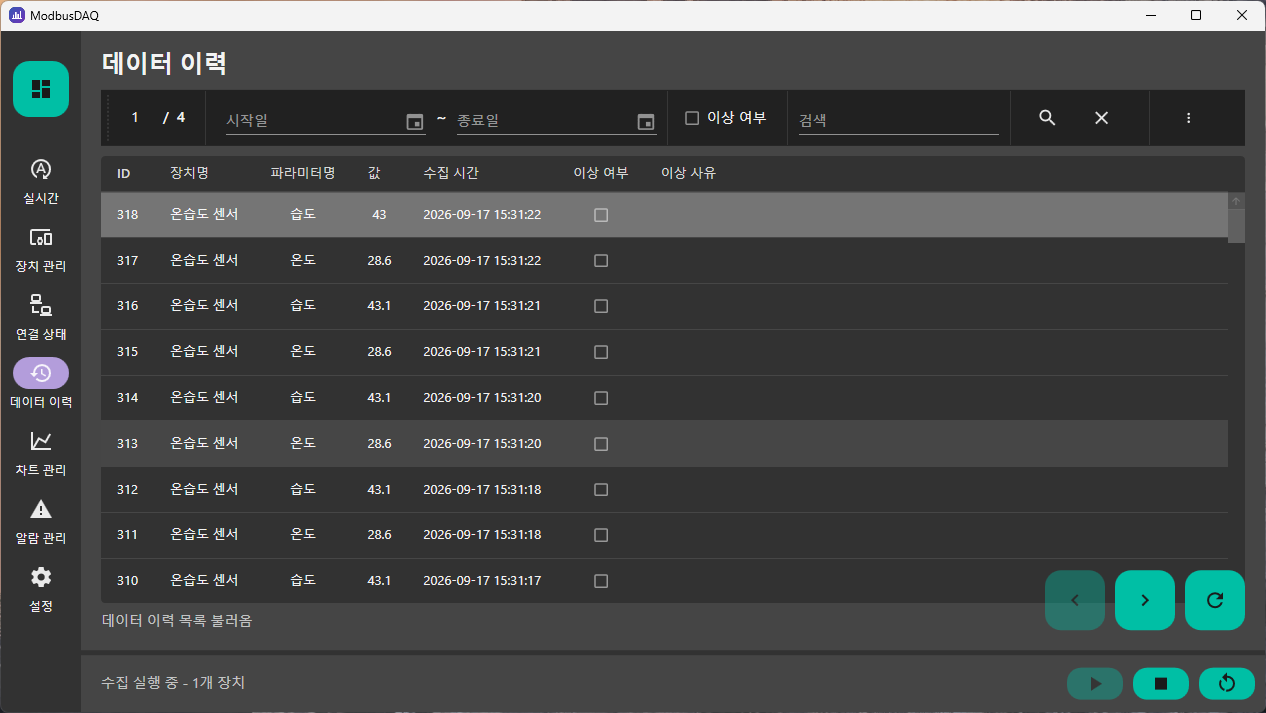
Task: Open the dashboard home icon
Action: [41, 89]
